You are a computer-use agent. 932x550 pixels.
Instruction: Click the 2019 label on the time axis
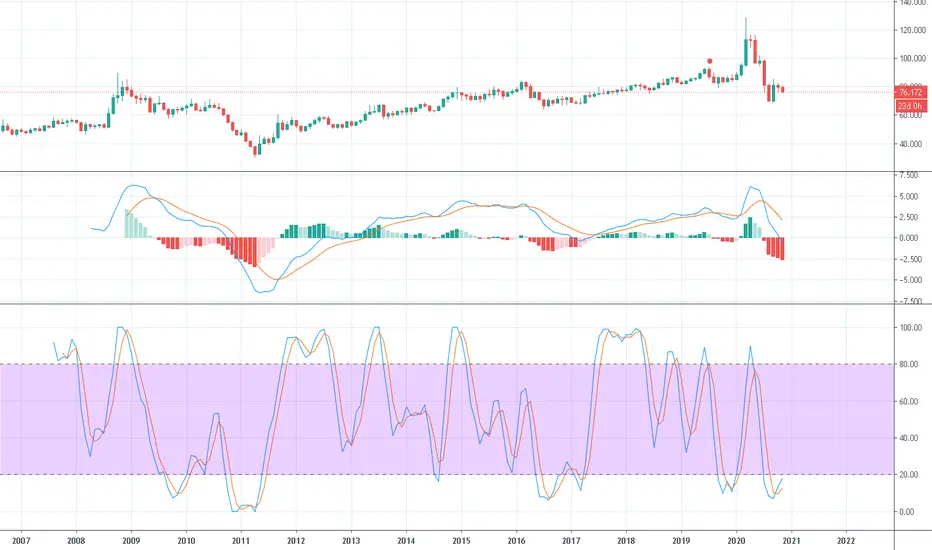coord(681,540)
